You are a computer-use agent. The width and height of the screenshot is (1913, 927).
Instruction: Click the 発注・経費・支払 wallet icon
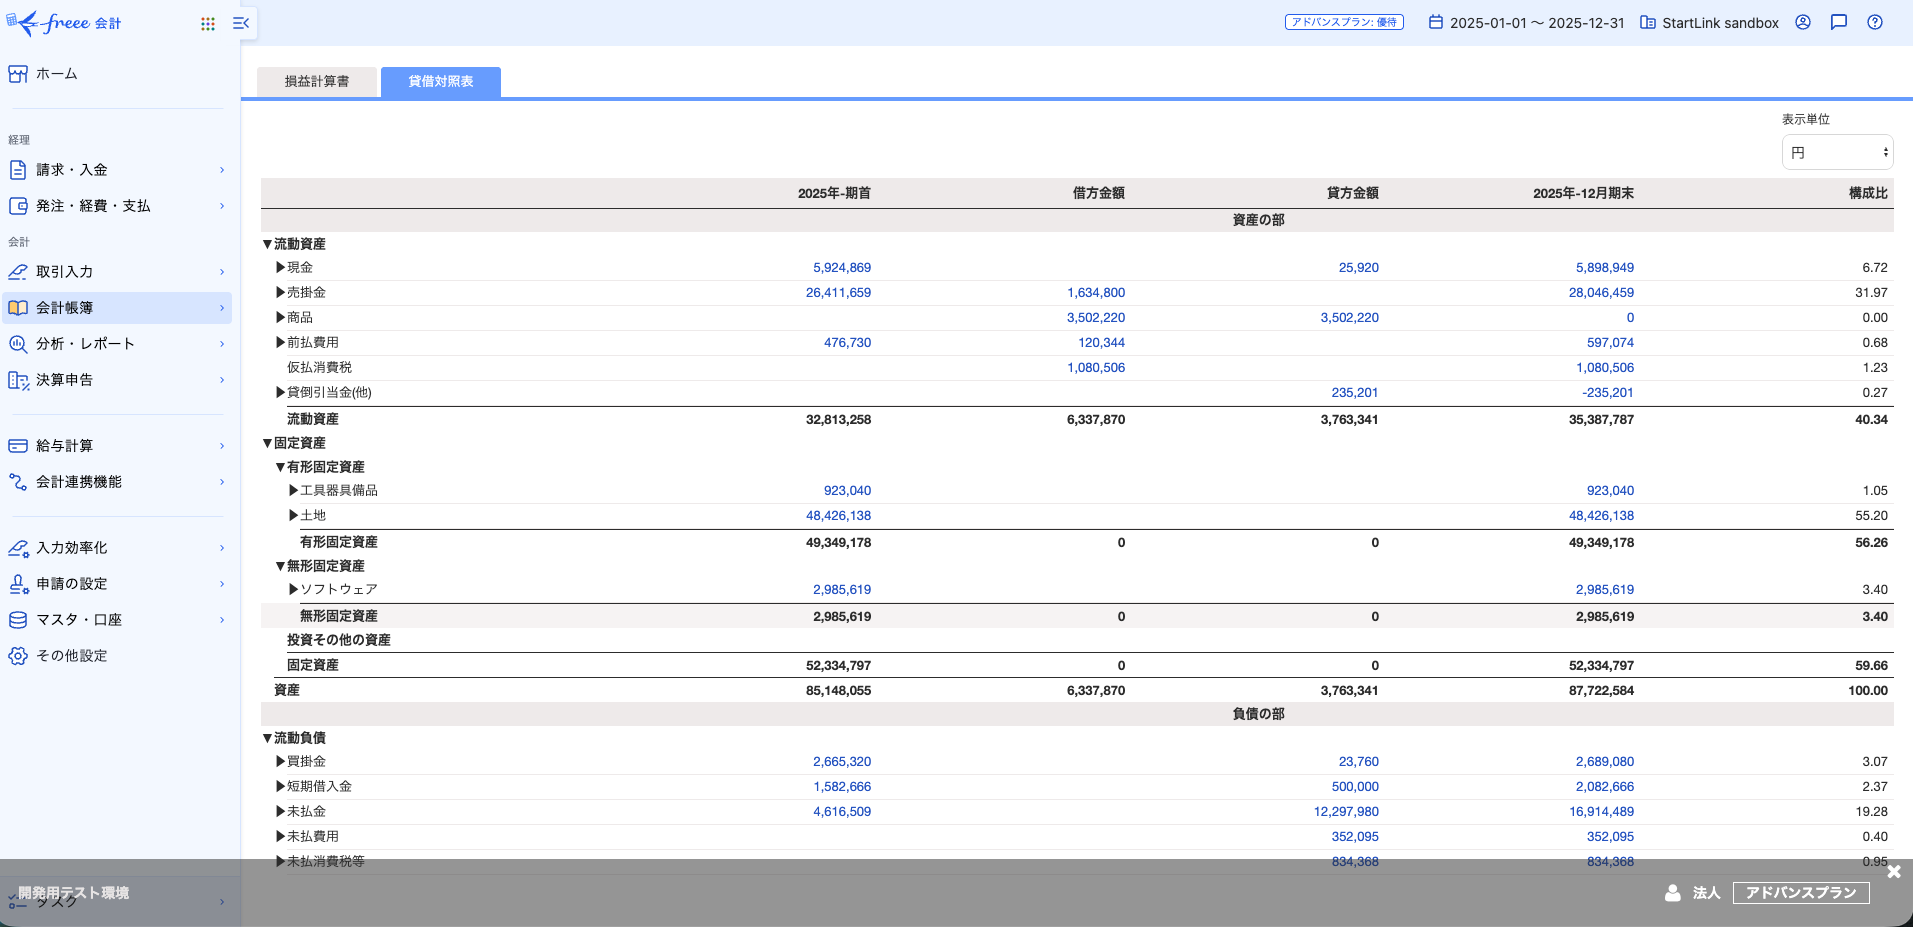click(x=18, y=206)
